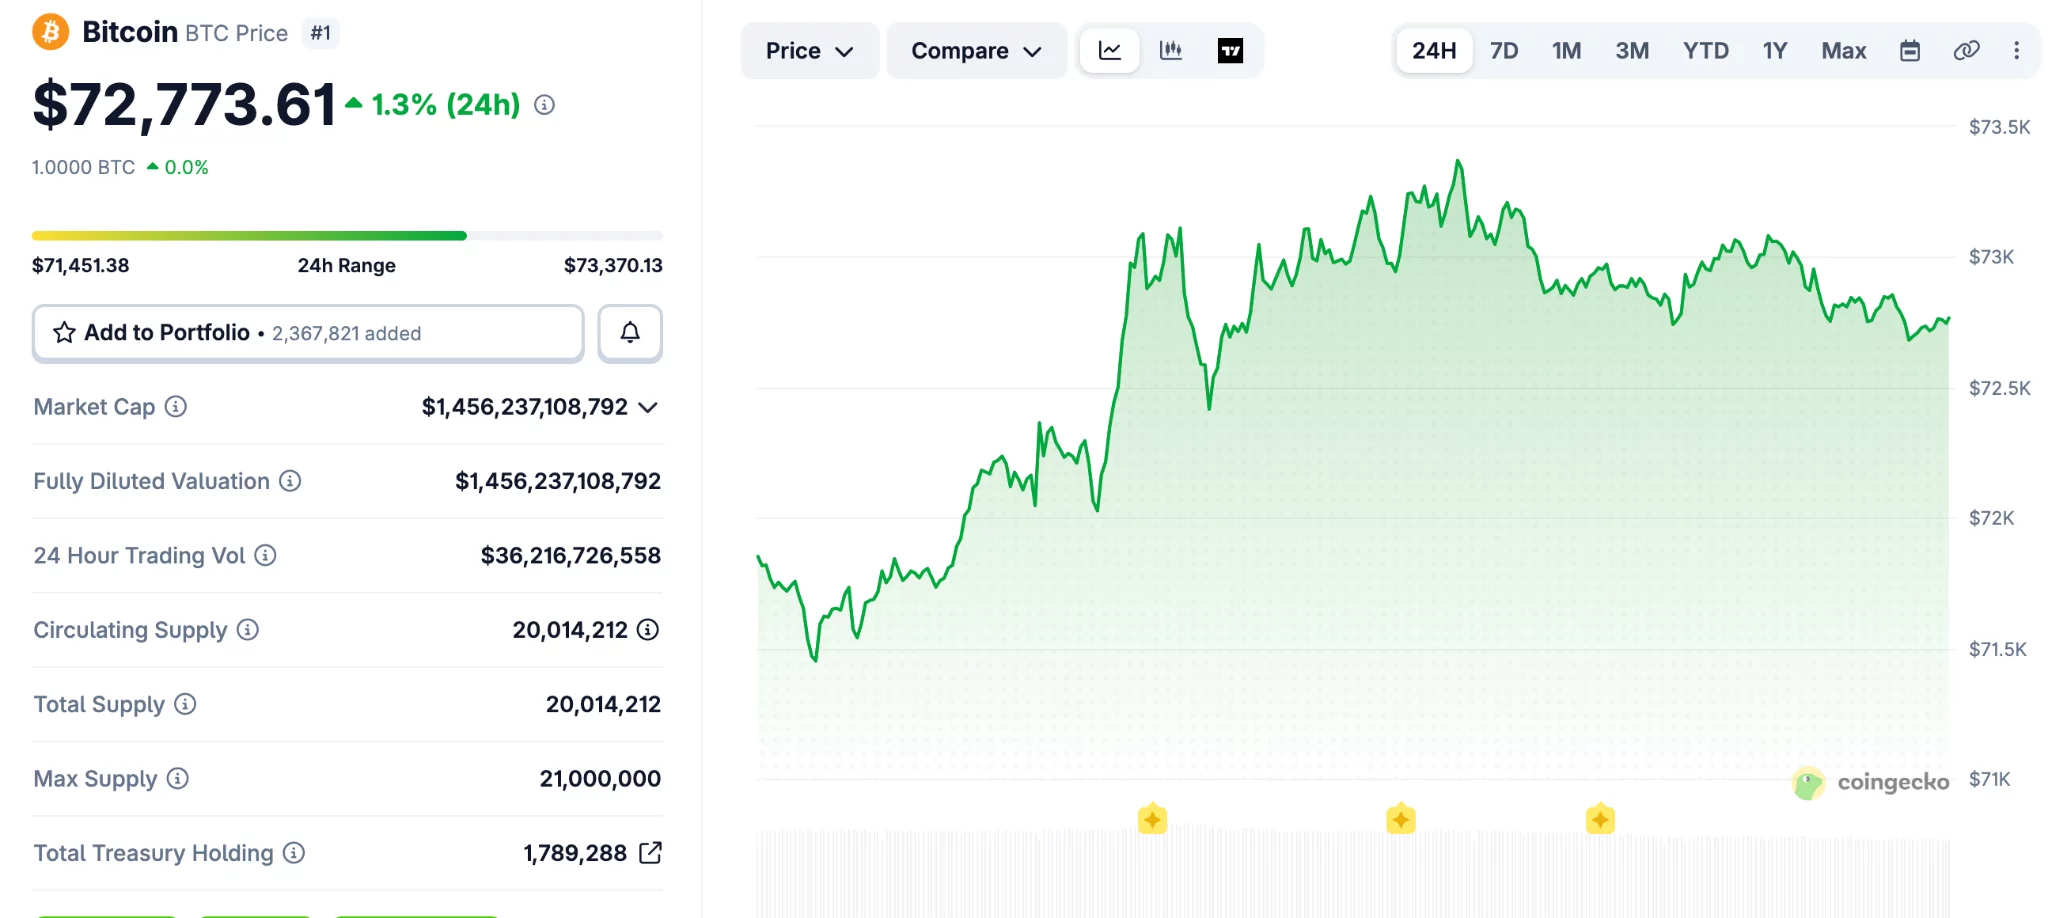
Task: Select the line chart style icon
Action: pos(1108,50)
